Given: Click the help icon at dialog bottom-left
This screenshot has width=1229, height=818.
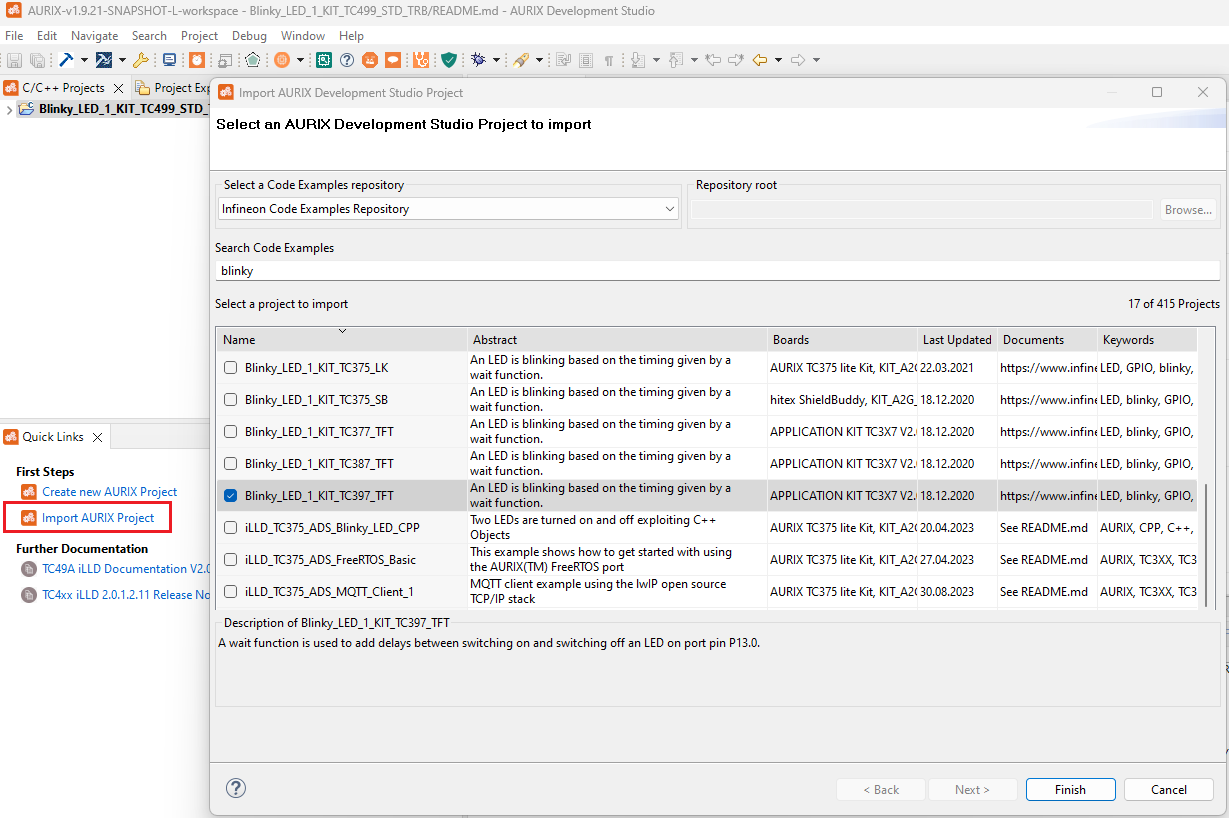Looking at the screenshot, I should pos(236,789).
